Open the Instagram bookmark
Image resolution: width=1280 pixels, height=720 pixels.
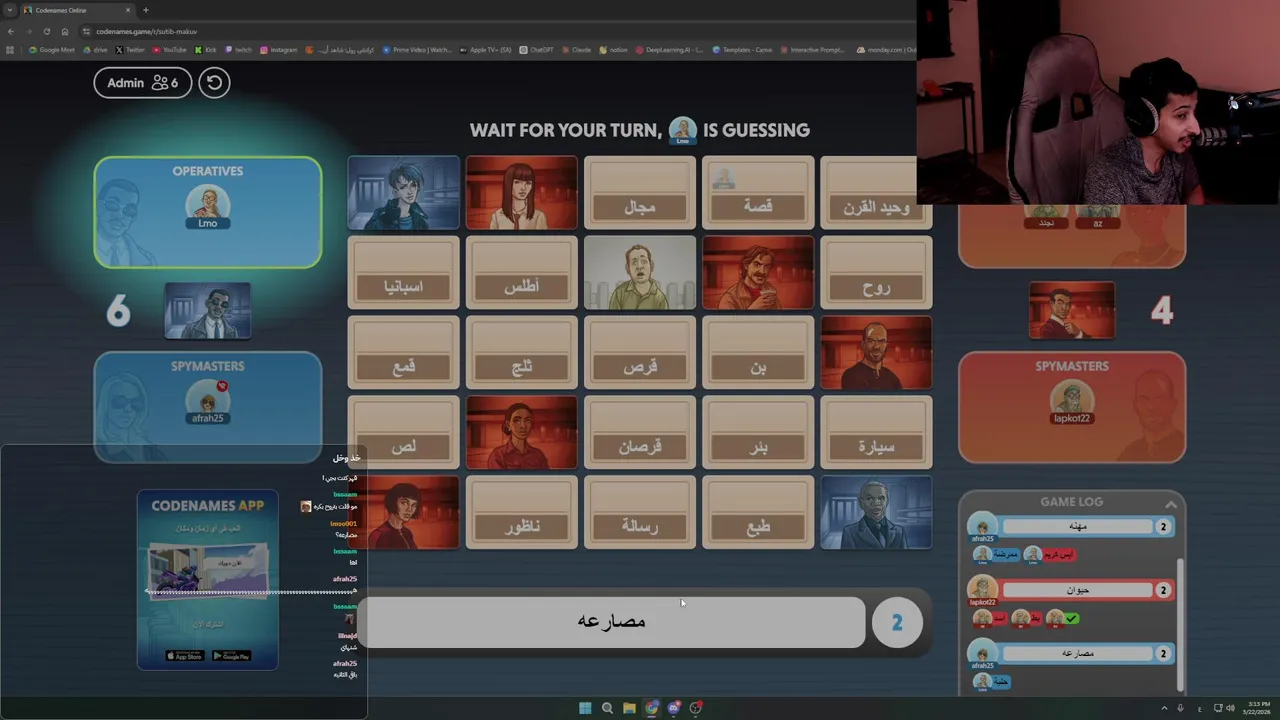coord(278,49)
